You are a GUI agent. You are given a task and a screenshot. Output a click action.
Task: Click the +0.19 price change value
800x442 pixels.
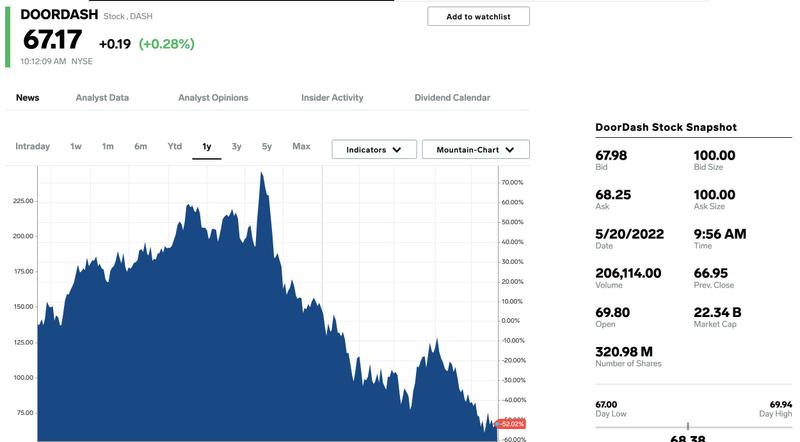pos(115,44)
